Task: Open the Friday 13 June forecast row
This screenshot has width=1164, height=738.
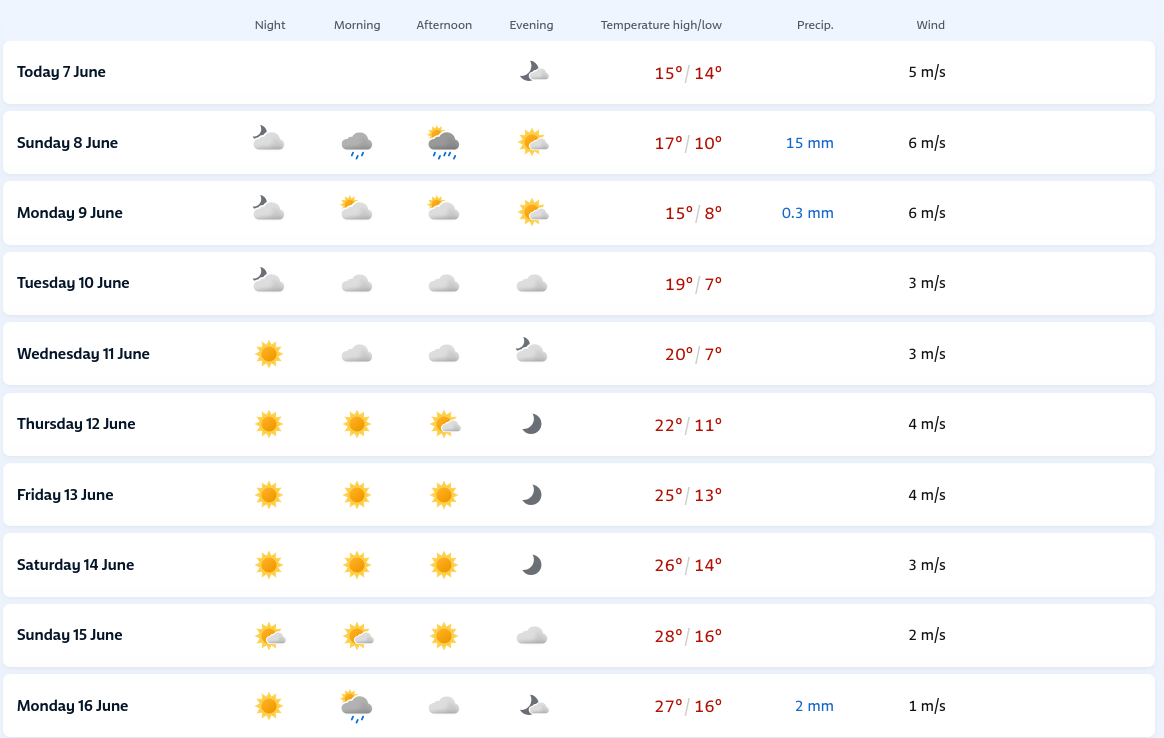Action: coord(579,494)
